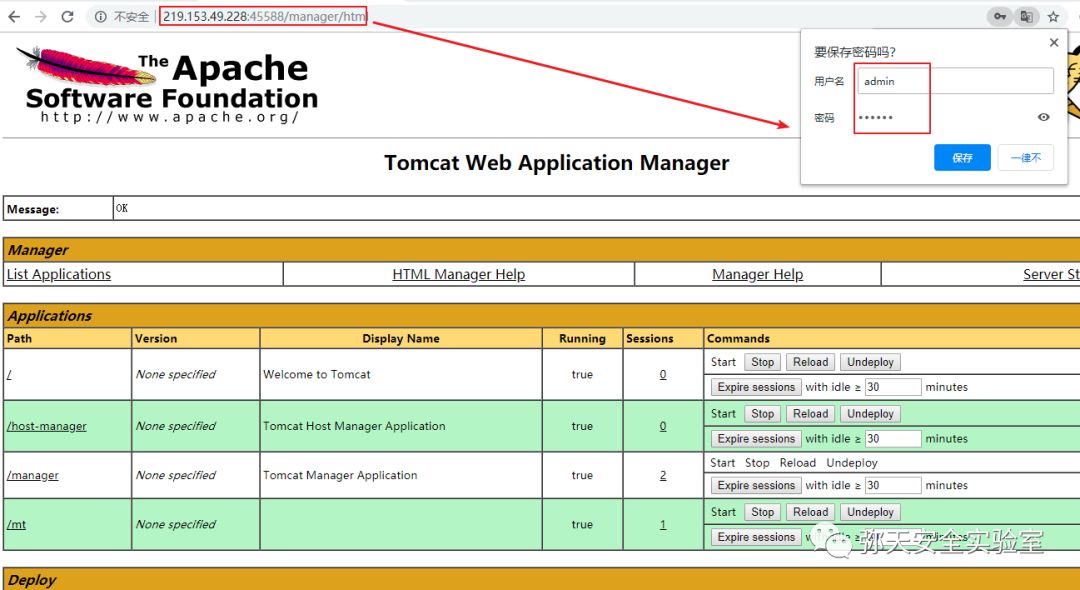The width and height of the screenshot is (1080, 590).
Task: Click the Running column header
Action: 582,338
